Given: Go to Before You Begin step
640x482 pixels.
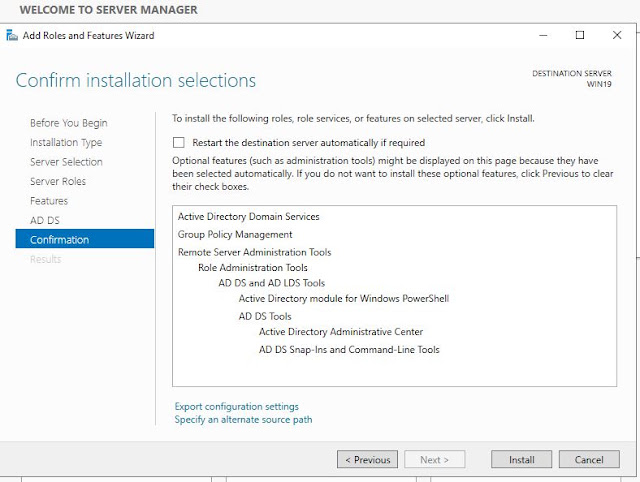Looking at the screenshot, I should point(69,123).
